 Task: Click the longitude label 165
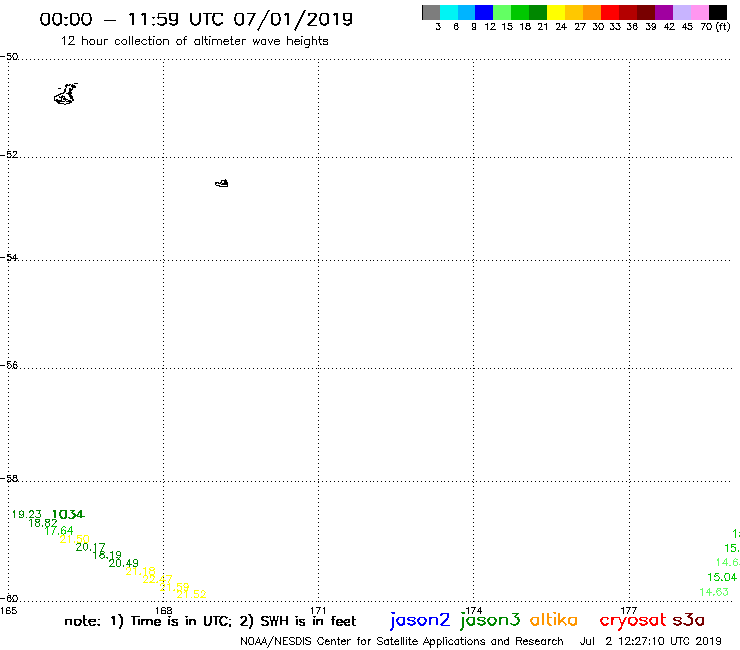point(8,610)
